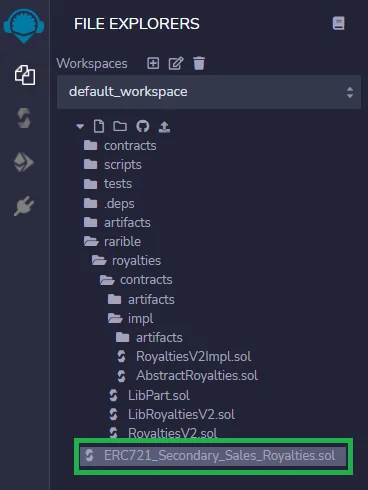Collapse the workspace root tree arrow
The height and width of the screenshot is (490, 368).
click(x=80, y=126)
